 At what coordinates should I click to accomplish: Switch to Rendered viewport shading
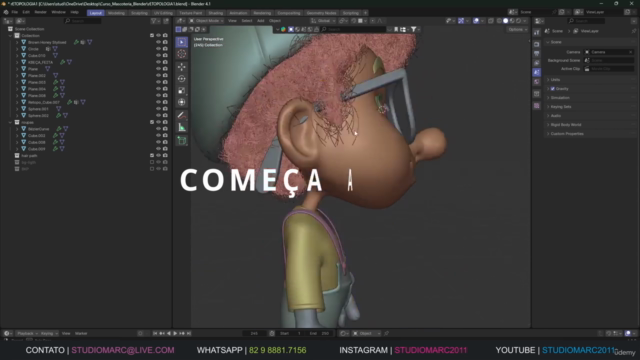518,21
